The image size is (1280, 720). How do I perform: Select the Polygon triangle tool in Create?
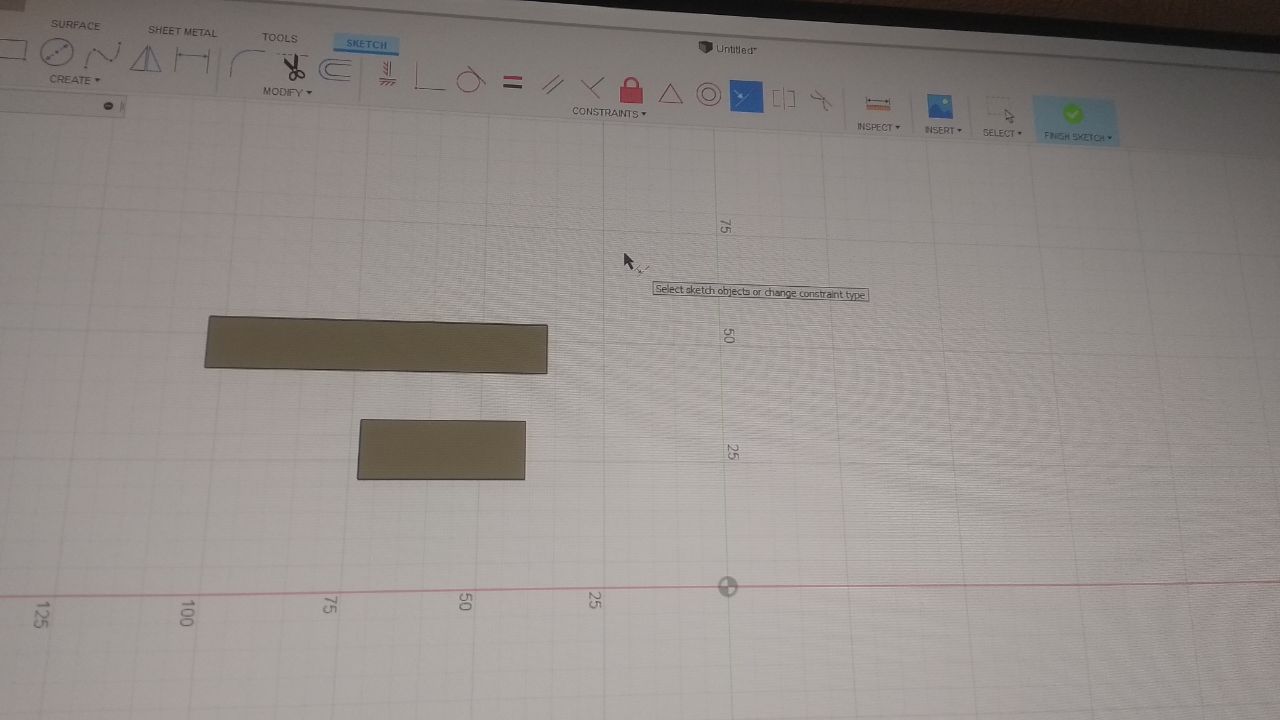146,59
